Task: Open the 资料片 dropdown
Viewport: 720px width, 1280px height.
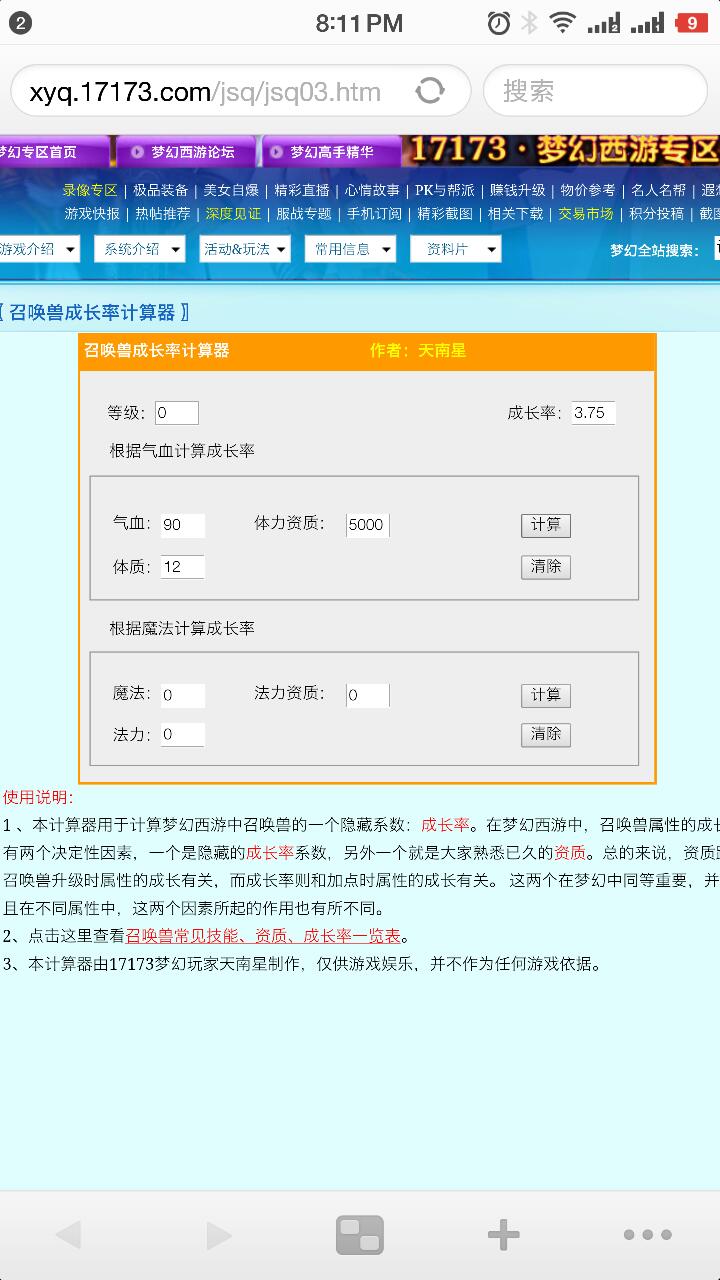Action: coord(455,249)
